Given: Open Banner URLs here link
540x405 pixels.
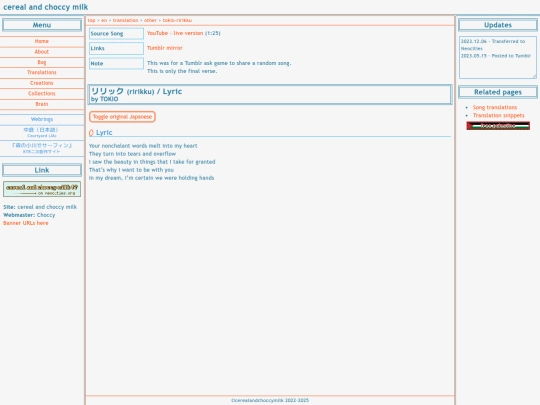Looking at the screenshot, I should (26, 223).
